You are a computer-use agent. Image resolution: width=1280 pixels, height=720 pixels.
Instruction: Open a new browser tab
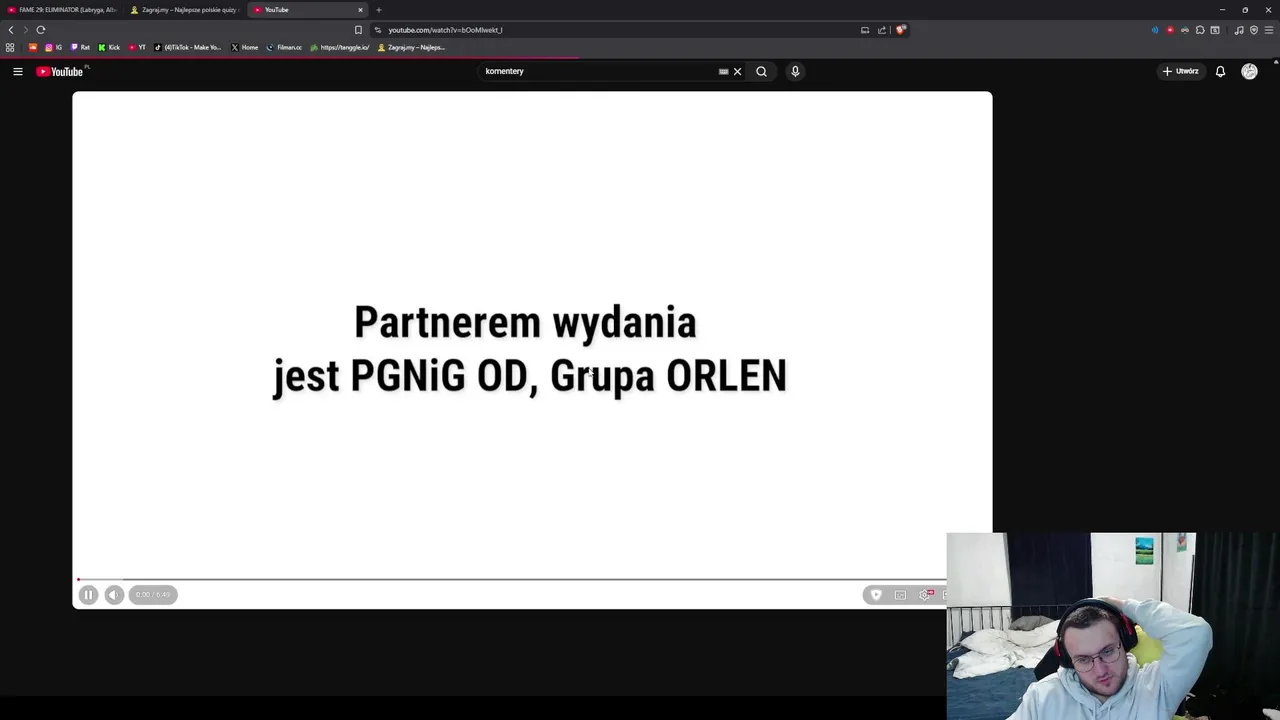(x=379, y=10)
